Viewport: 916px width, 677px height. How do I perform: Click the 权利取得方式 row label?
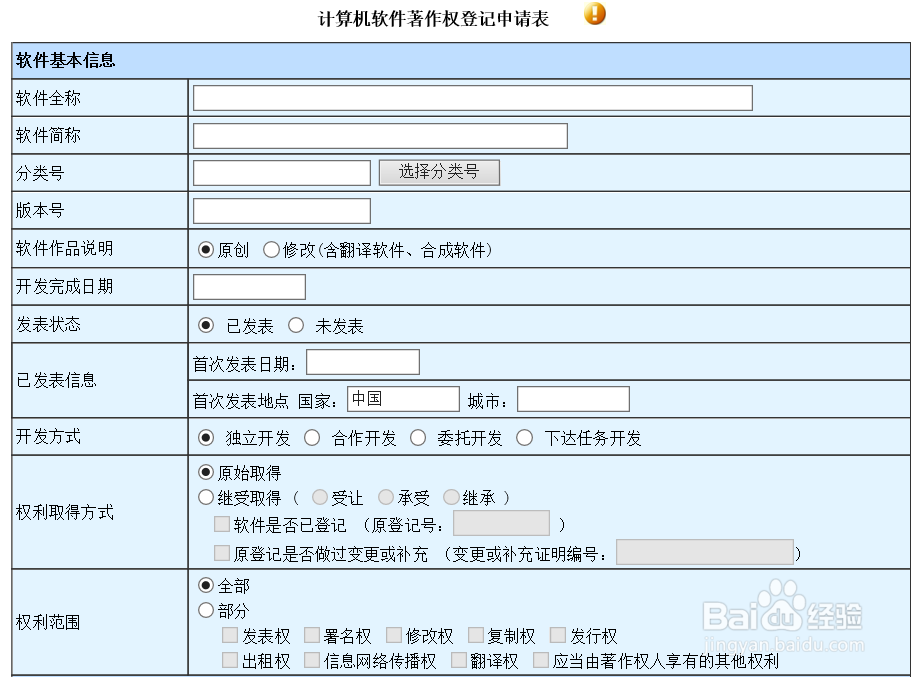click(64, 512)
